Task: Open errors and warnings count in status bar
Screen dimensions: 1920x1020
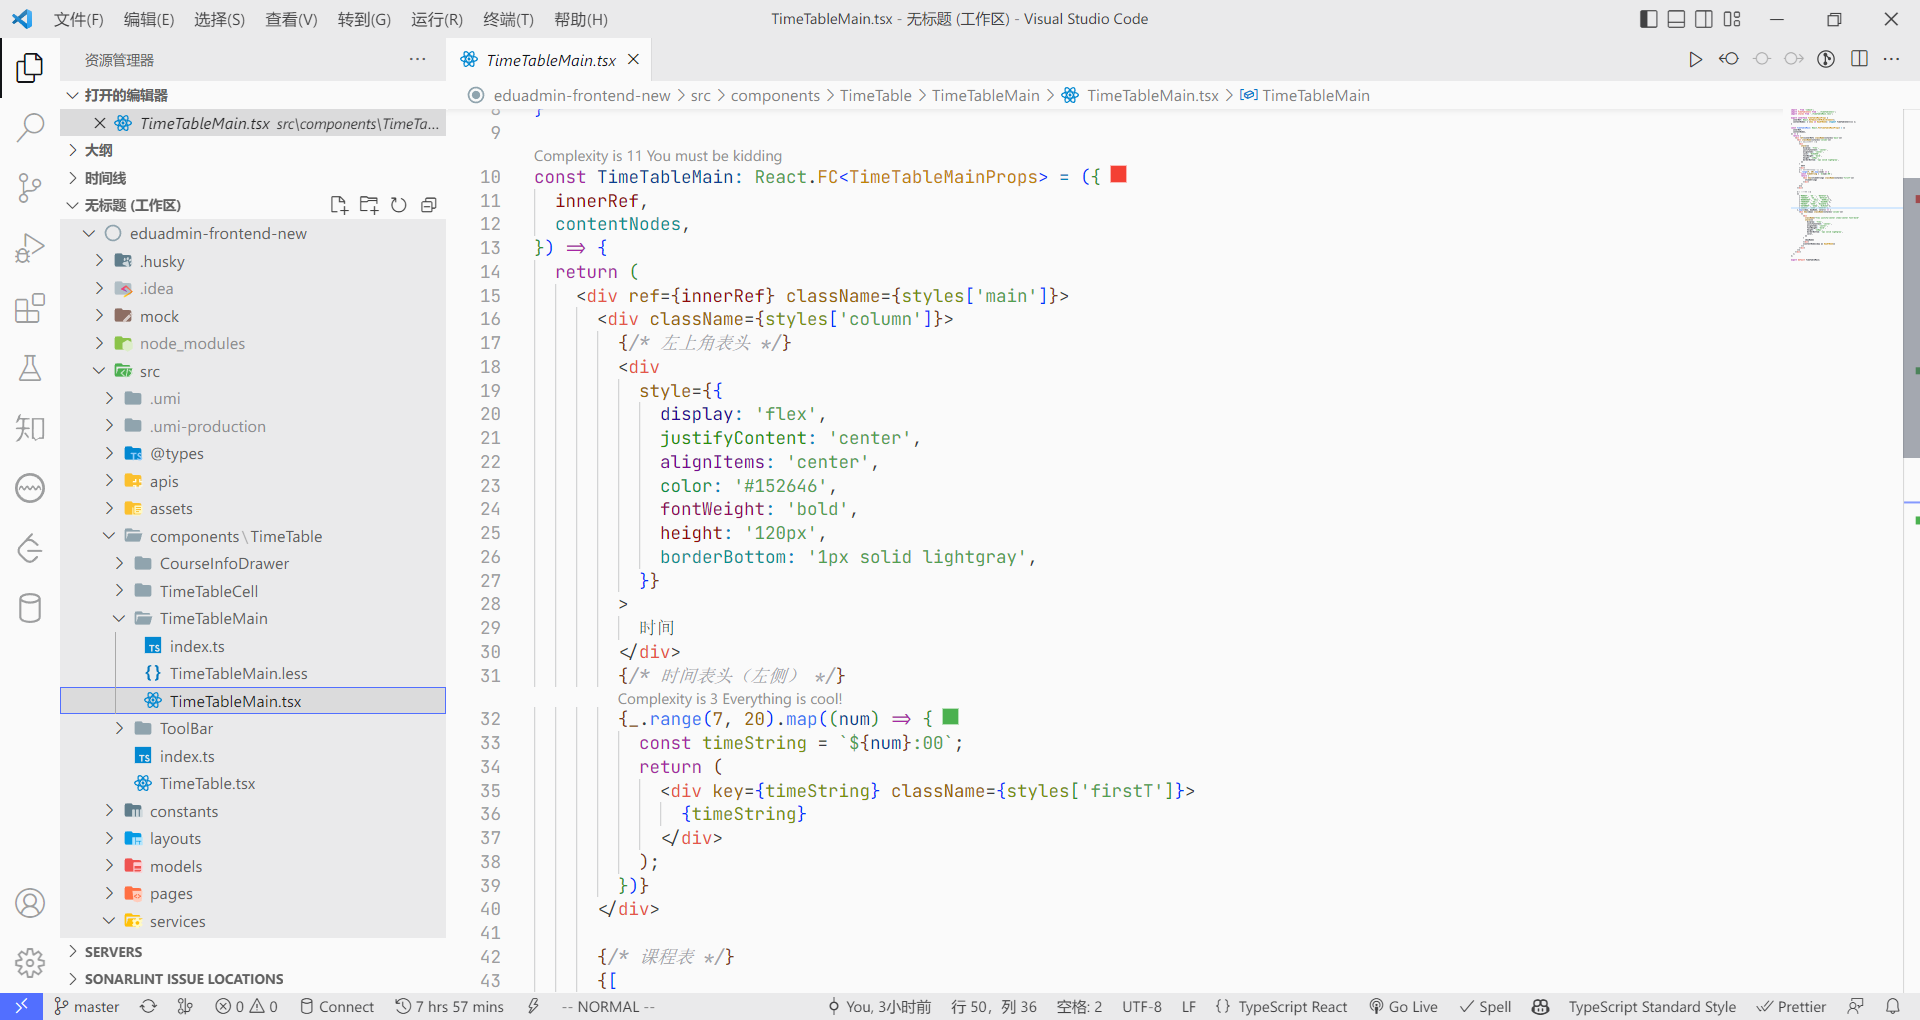Action: pos(246,1006)
